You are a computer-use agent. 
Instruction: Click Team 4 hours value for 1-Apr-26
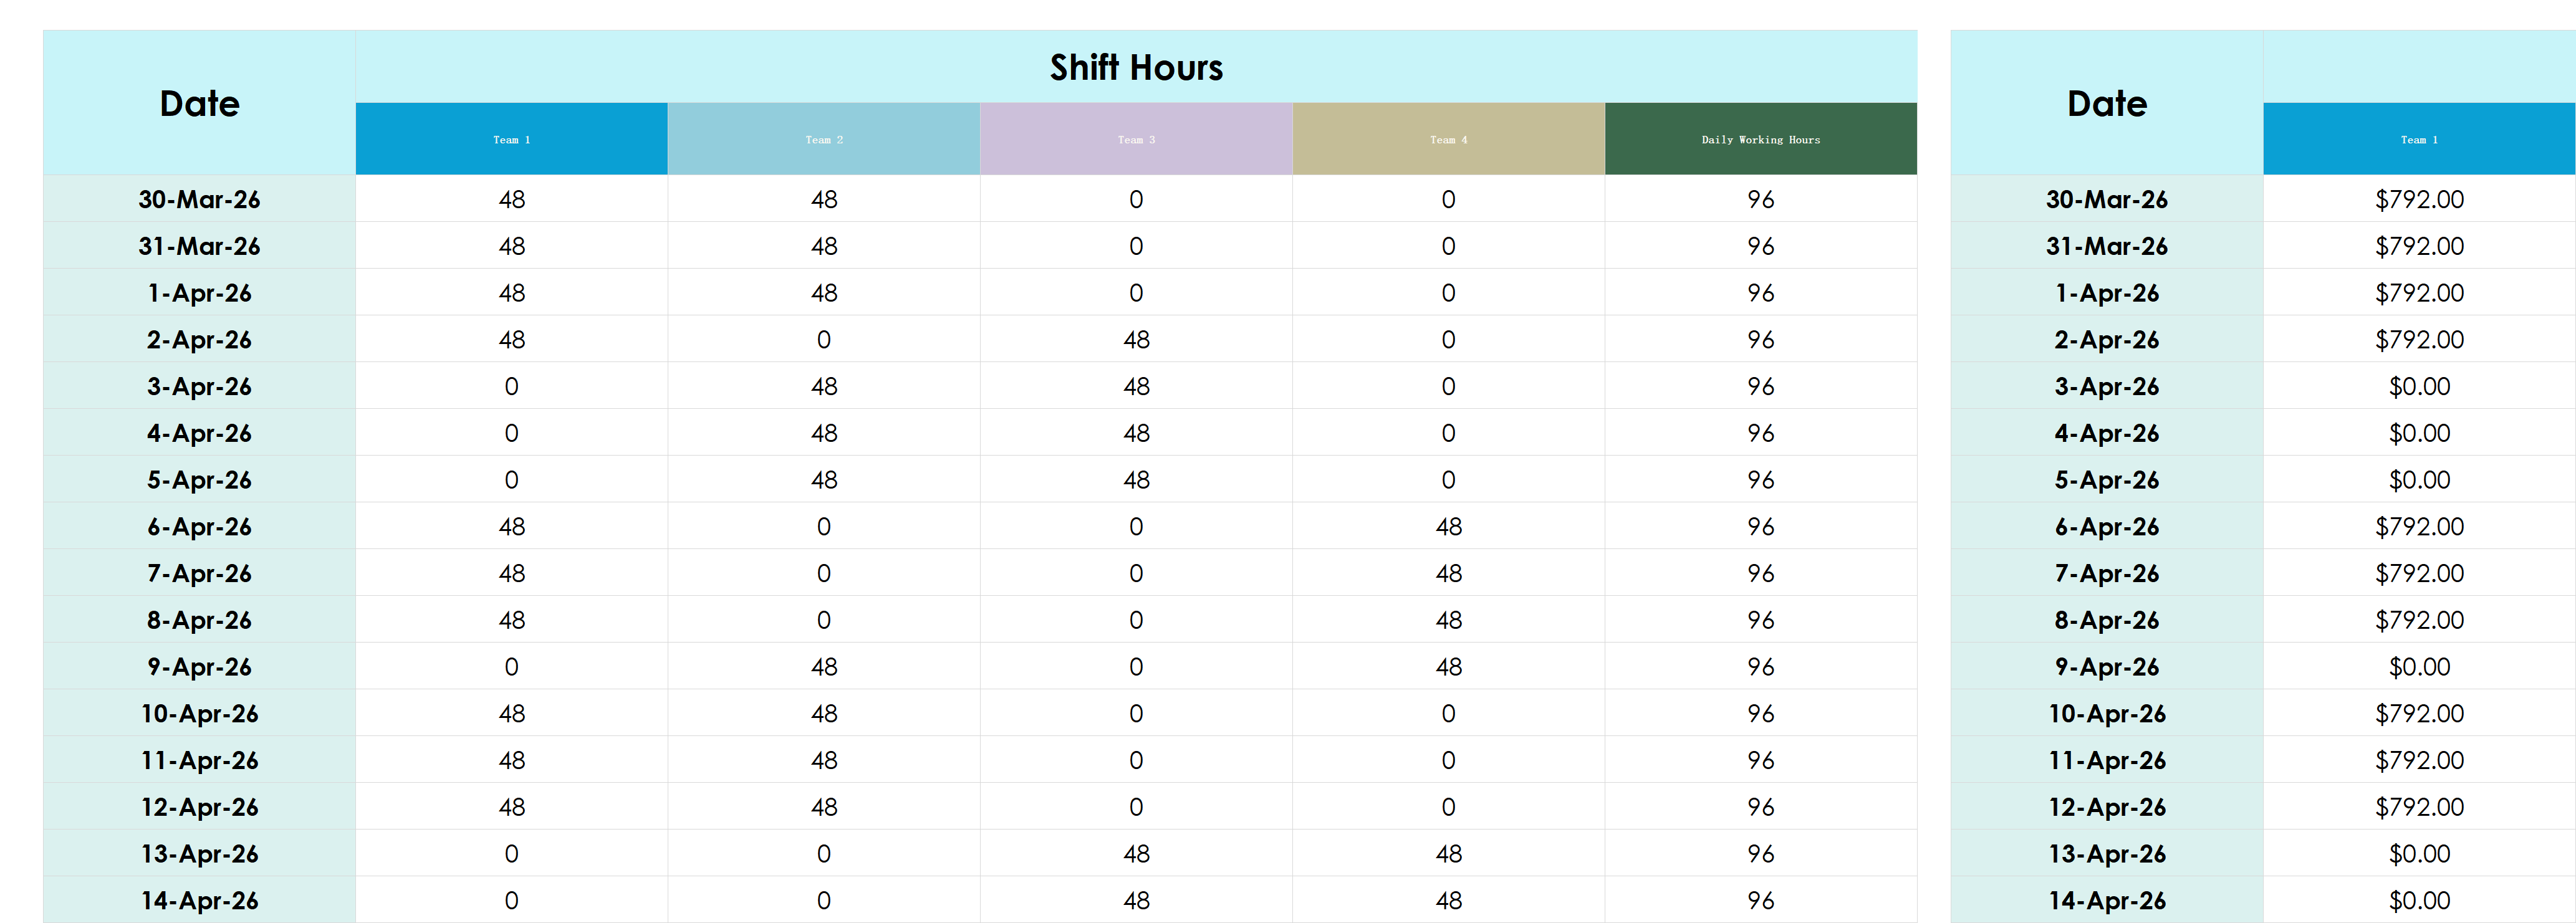(1448, 293)
